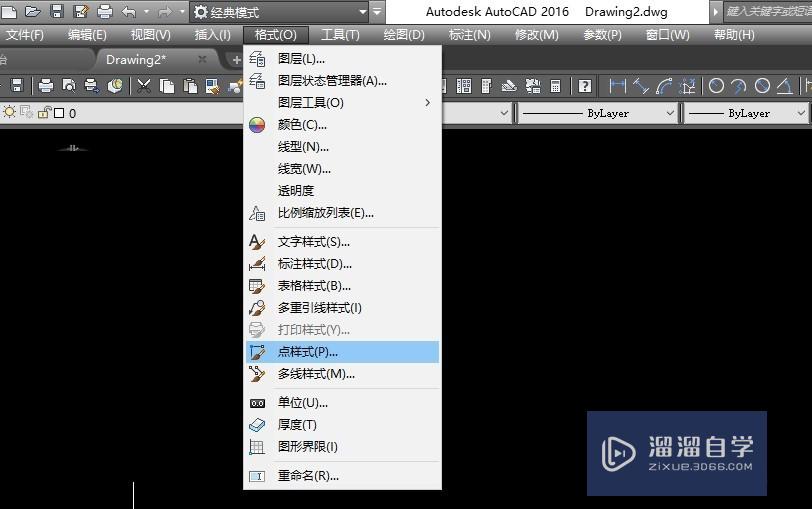Click the Cut scissors icon

point(144,85)
